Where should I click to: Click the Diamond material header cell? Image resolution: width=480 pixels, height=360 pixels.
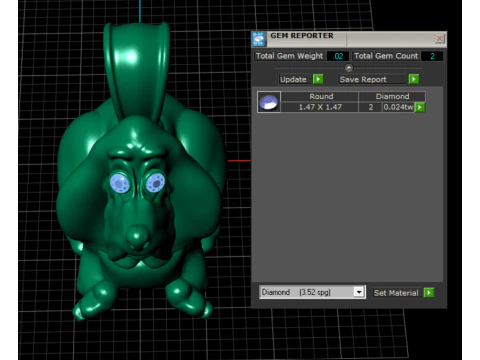click(392, 96)
